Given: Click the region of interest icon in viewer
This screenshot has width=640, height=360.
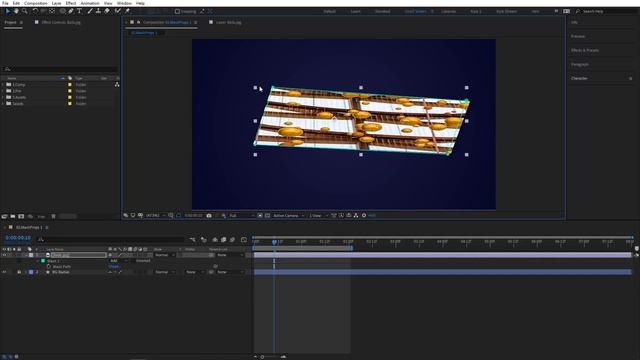Looking at the screenshot, I should coord(260,216).
